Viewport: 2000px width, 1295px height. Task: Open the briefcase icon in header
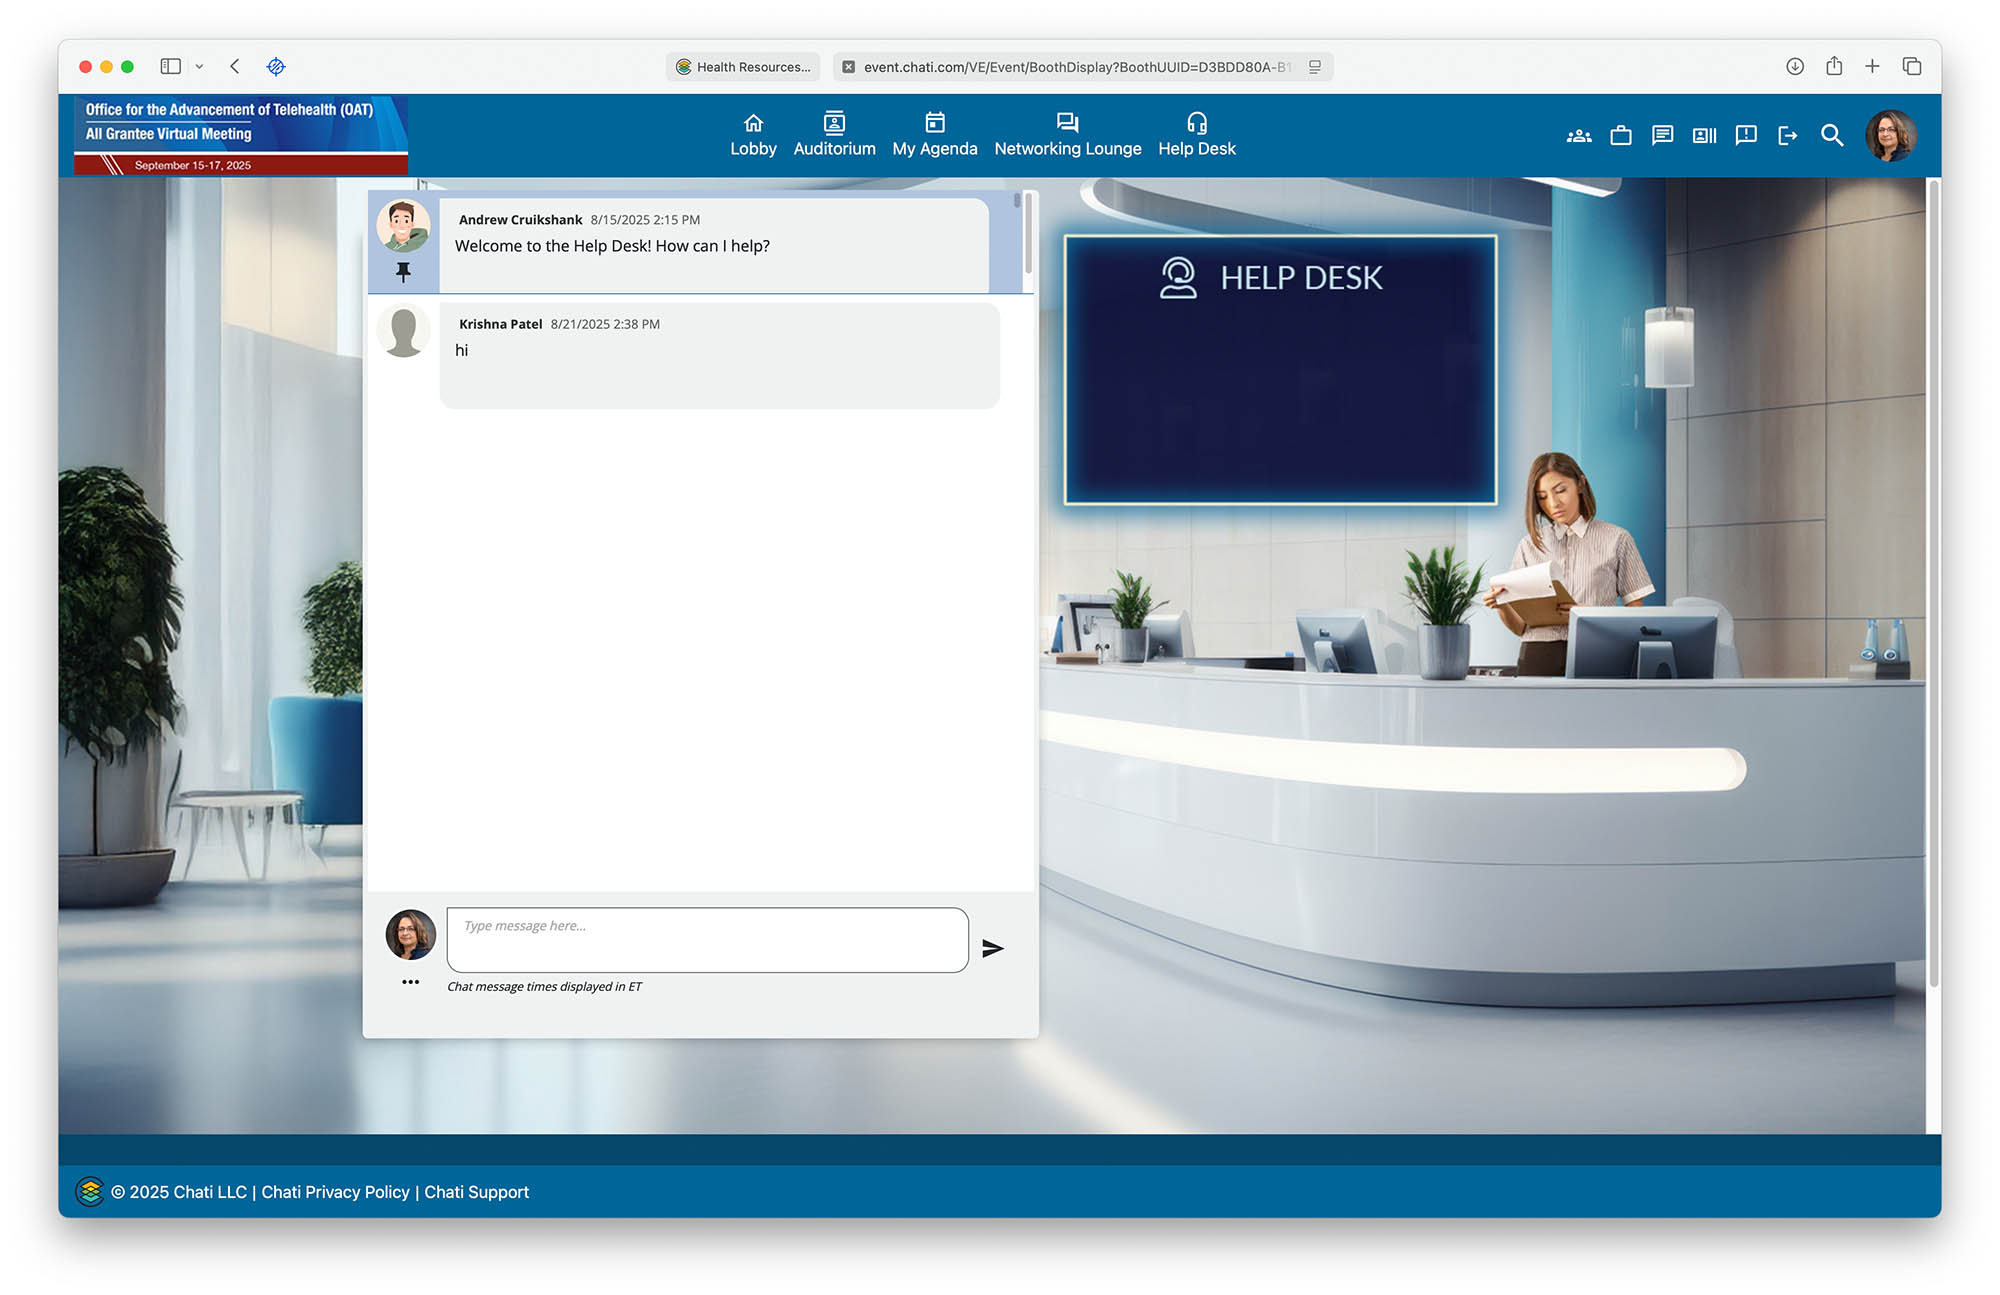click(1620, 136)
